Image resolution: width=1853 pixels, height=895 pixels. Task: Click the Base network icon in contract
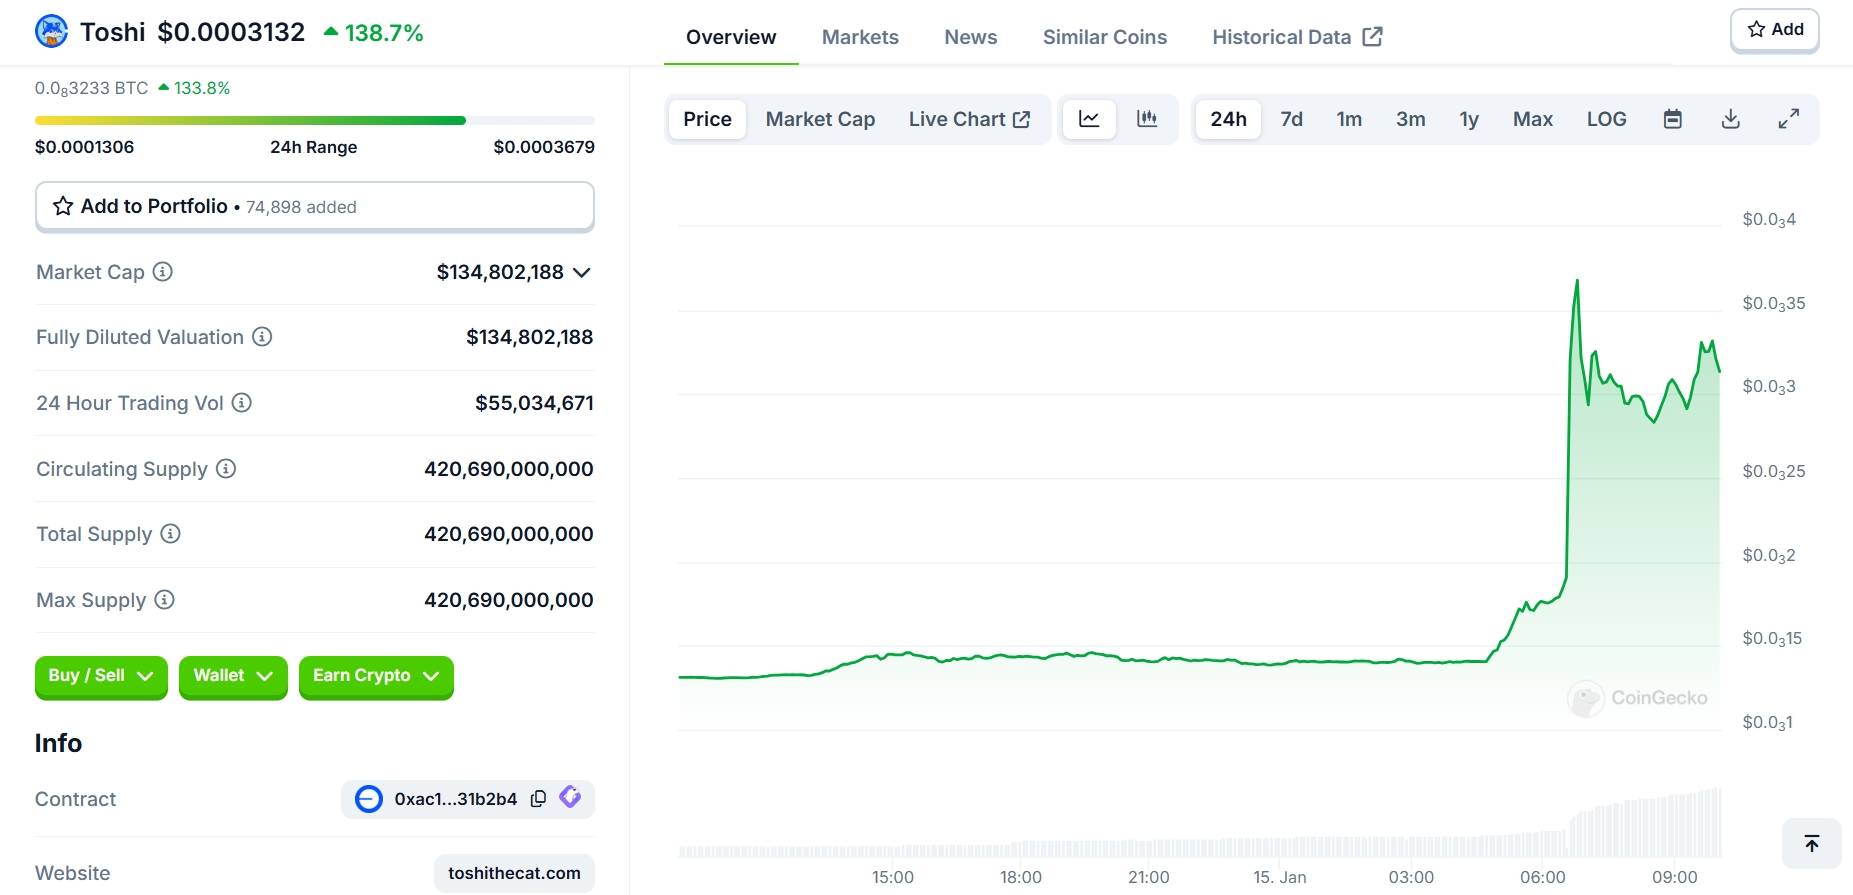pyautogui.click(x=369, y=799)
